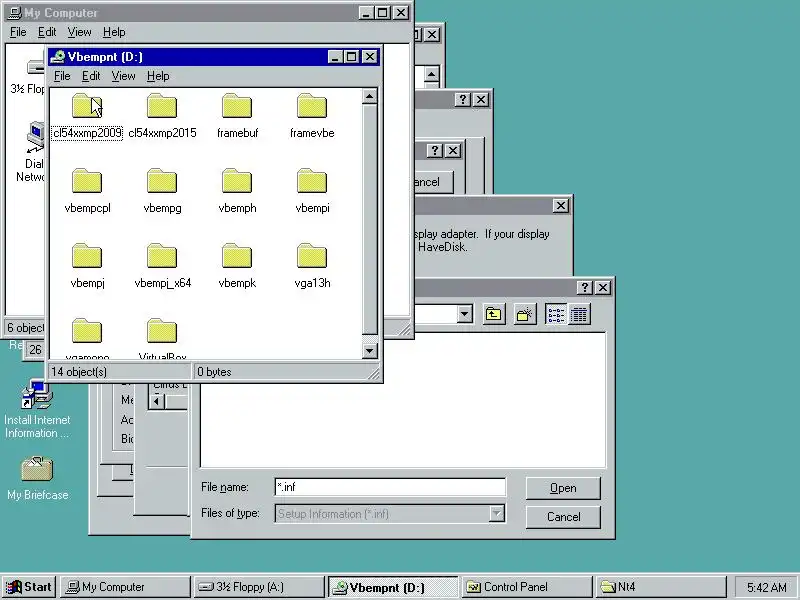800x600 pixels.
Task: Expand Files of type dropdown
Action: [496, 513]
